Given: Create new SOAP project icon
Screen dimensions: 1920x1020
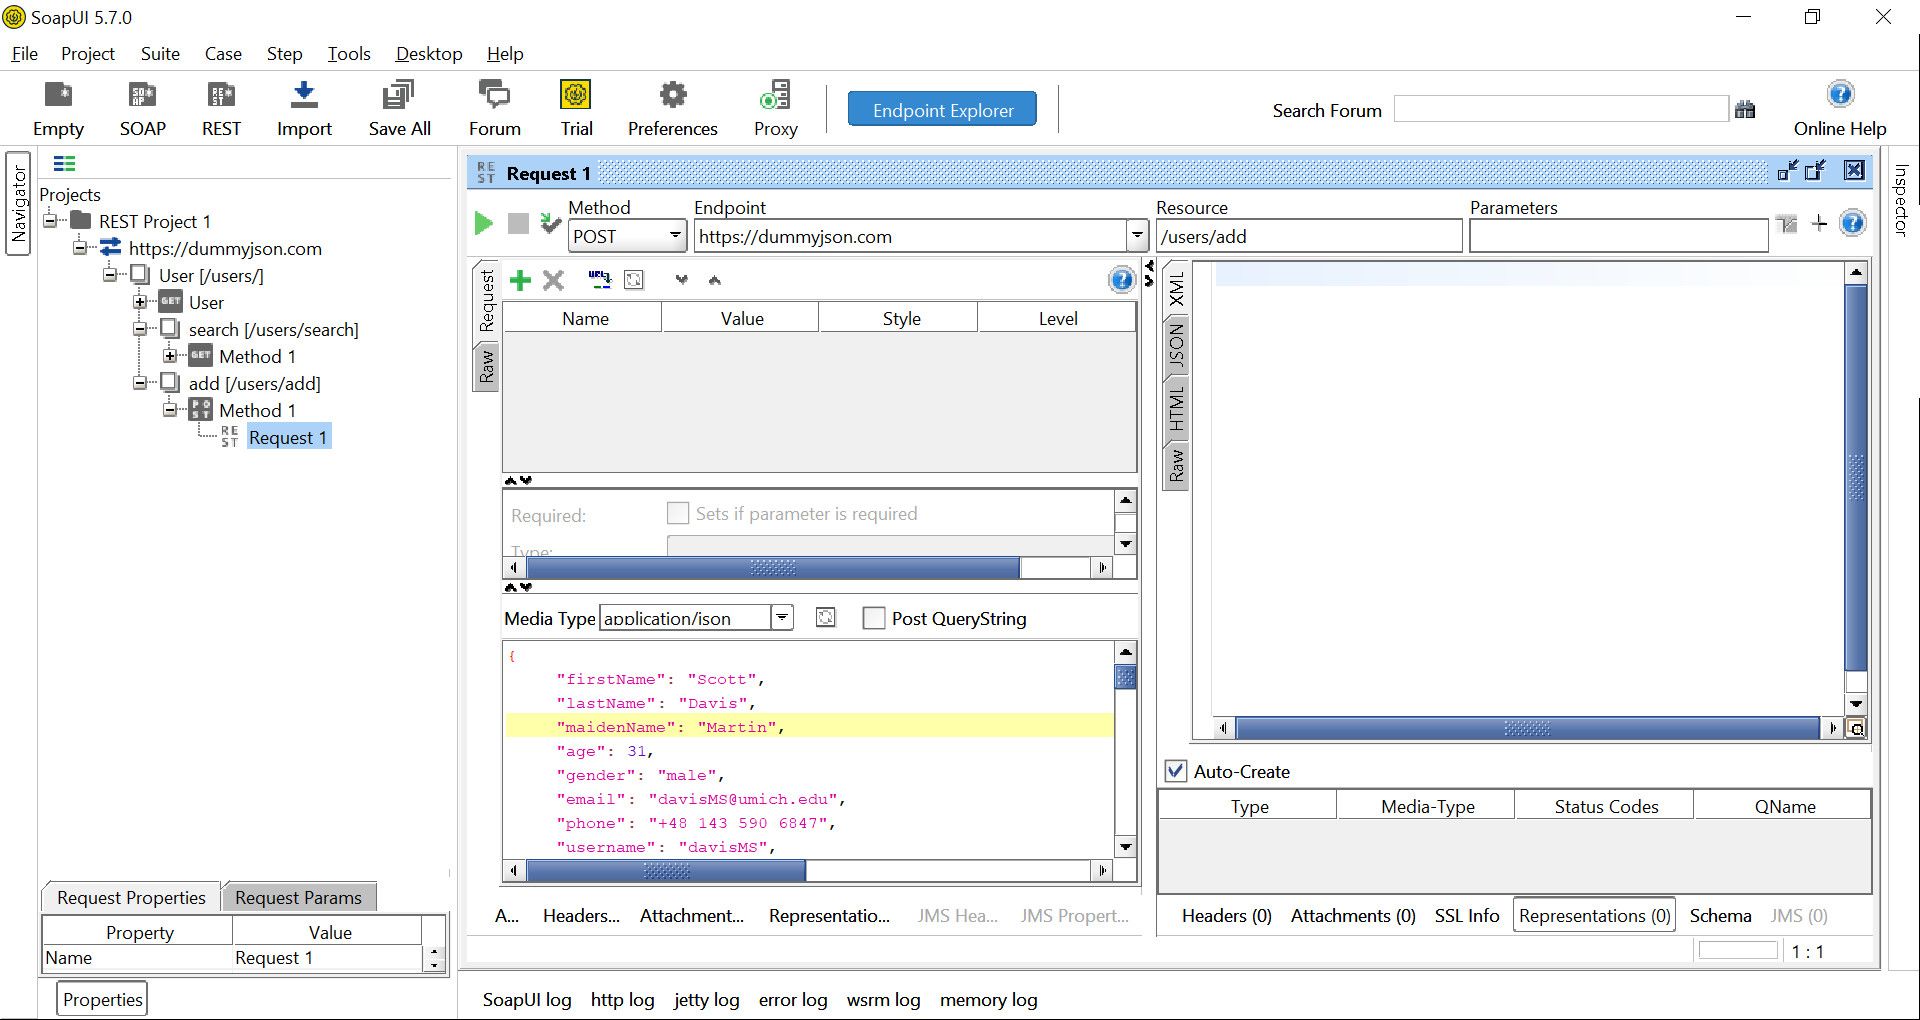Looking at the screenshot, I should tap(142, 96).
